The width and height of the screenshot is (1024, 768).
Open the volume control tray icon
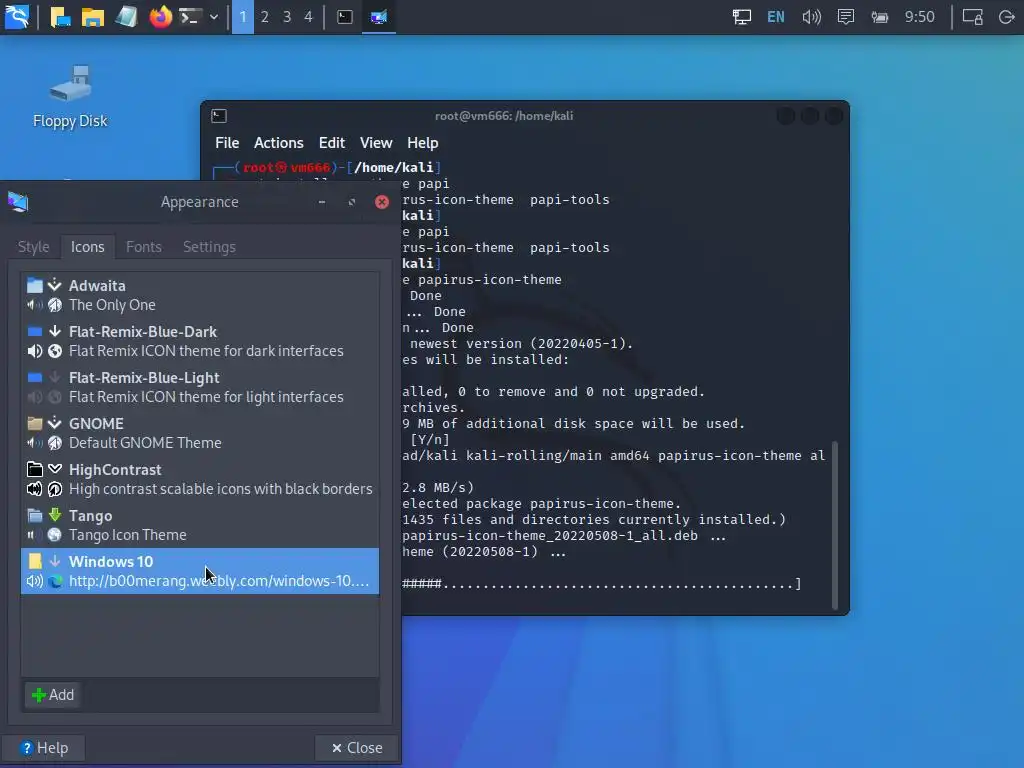click(811, 17)
